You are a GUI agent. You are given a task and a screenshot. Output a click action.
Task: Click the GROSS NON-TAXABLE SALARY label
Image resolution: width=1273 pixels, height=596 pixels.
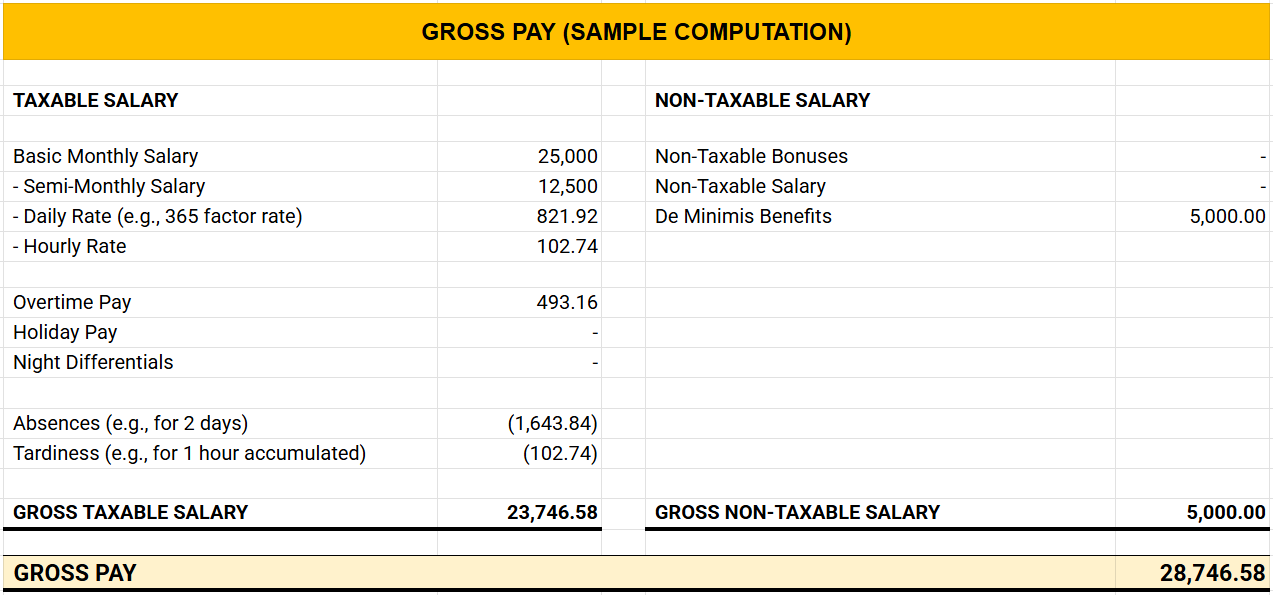coord(797,512)
